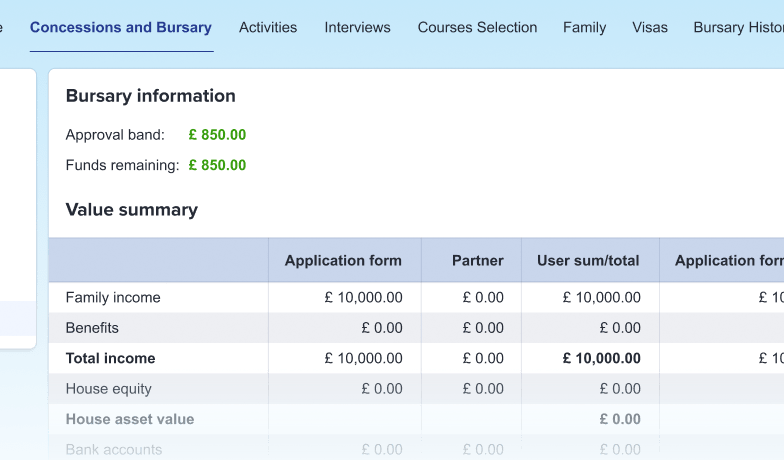
Task: Click bold Total income User sum £ 10,000.00
Action: click(x=602, y=358)
